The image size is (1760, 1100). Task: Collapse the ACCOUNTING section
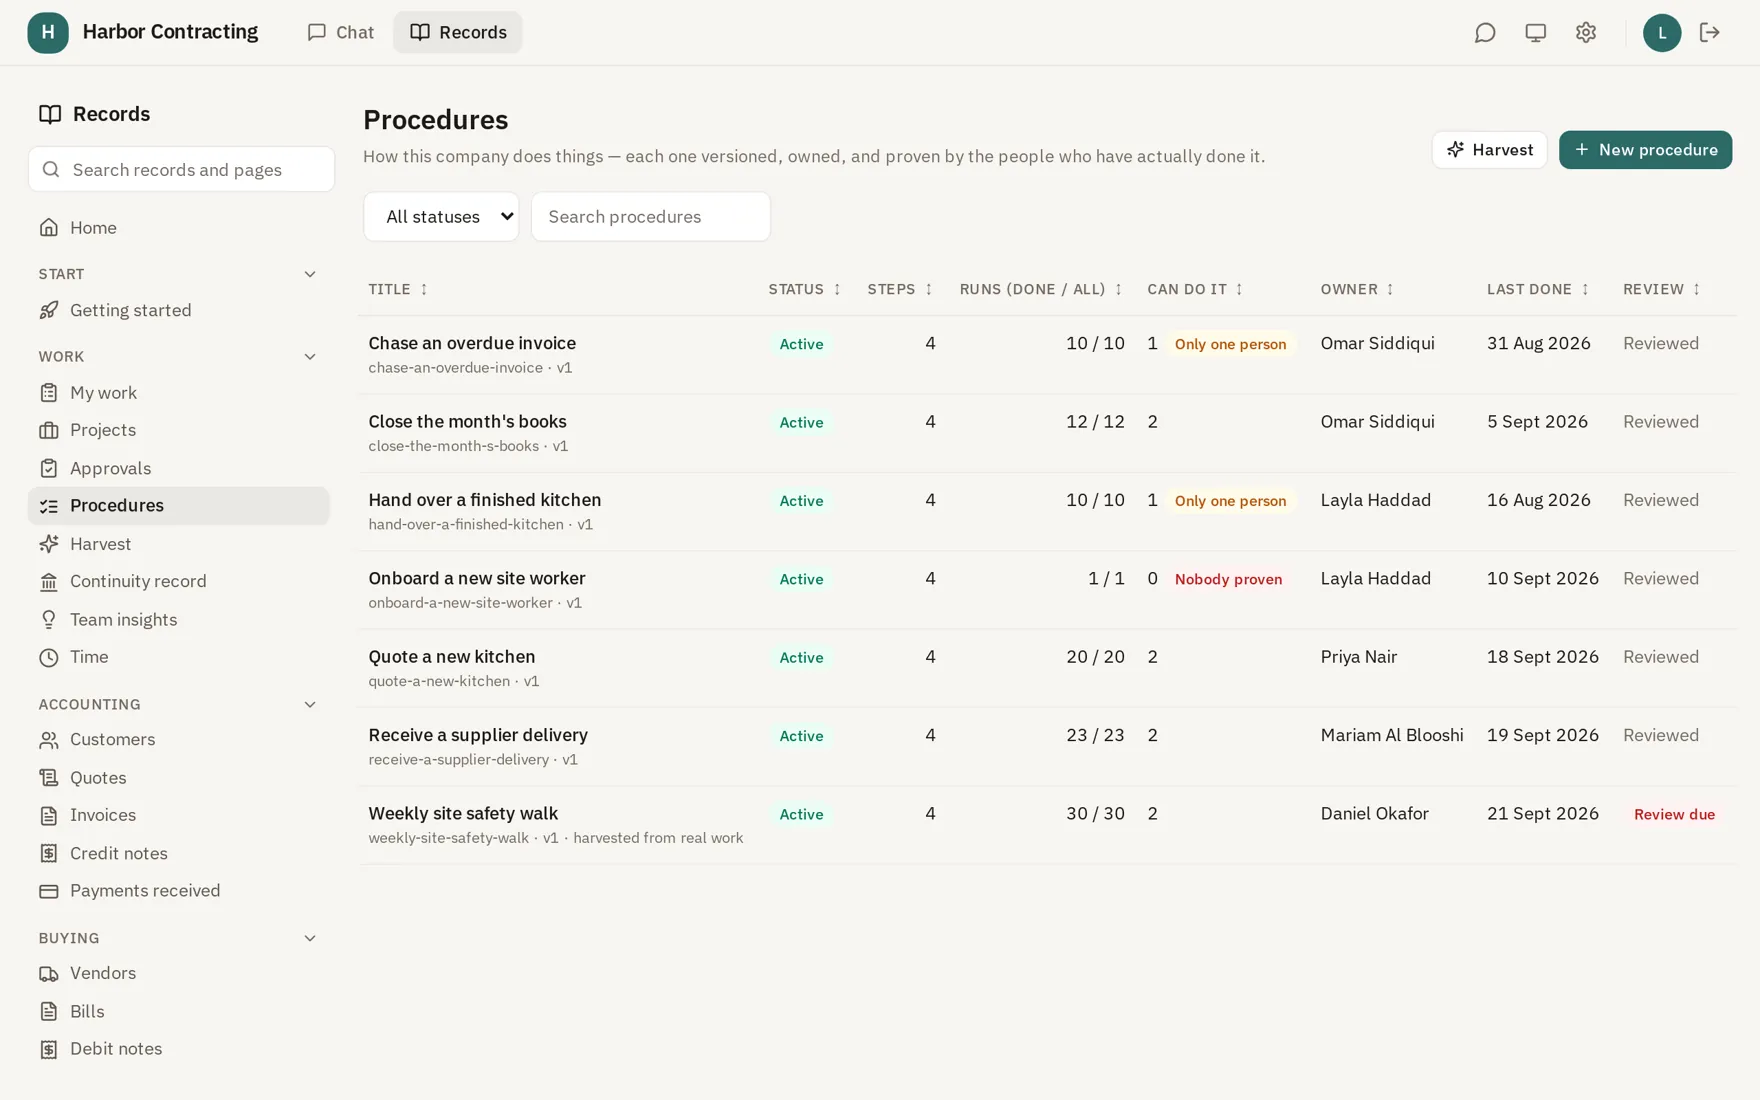tap(310, 704)
